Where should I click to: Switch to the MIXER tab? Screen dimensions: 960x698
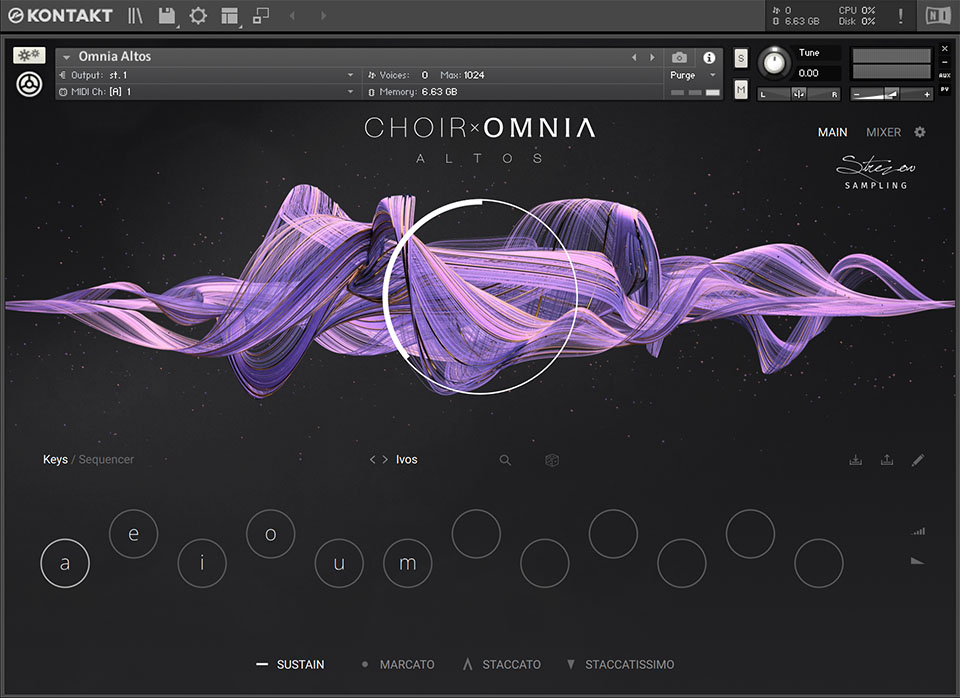[883, 132]
